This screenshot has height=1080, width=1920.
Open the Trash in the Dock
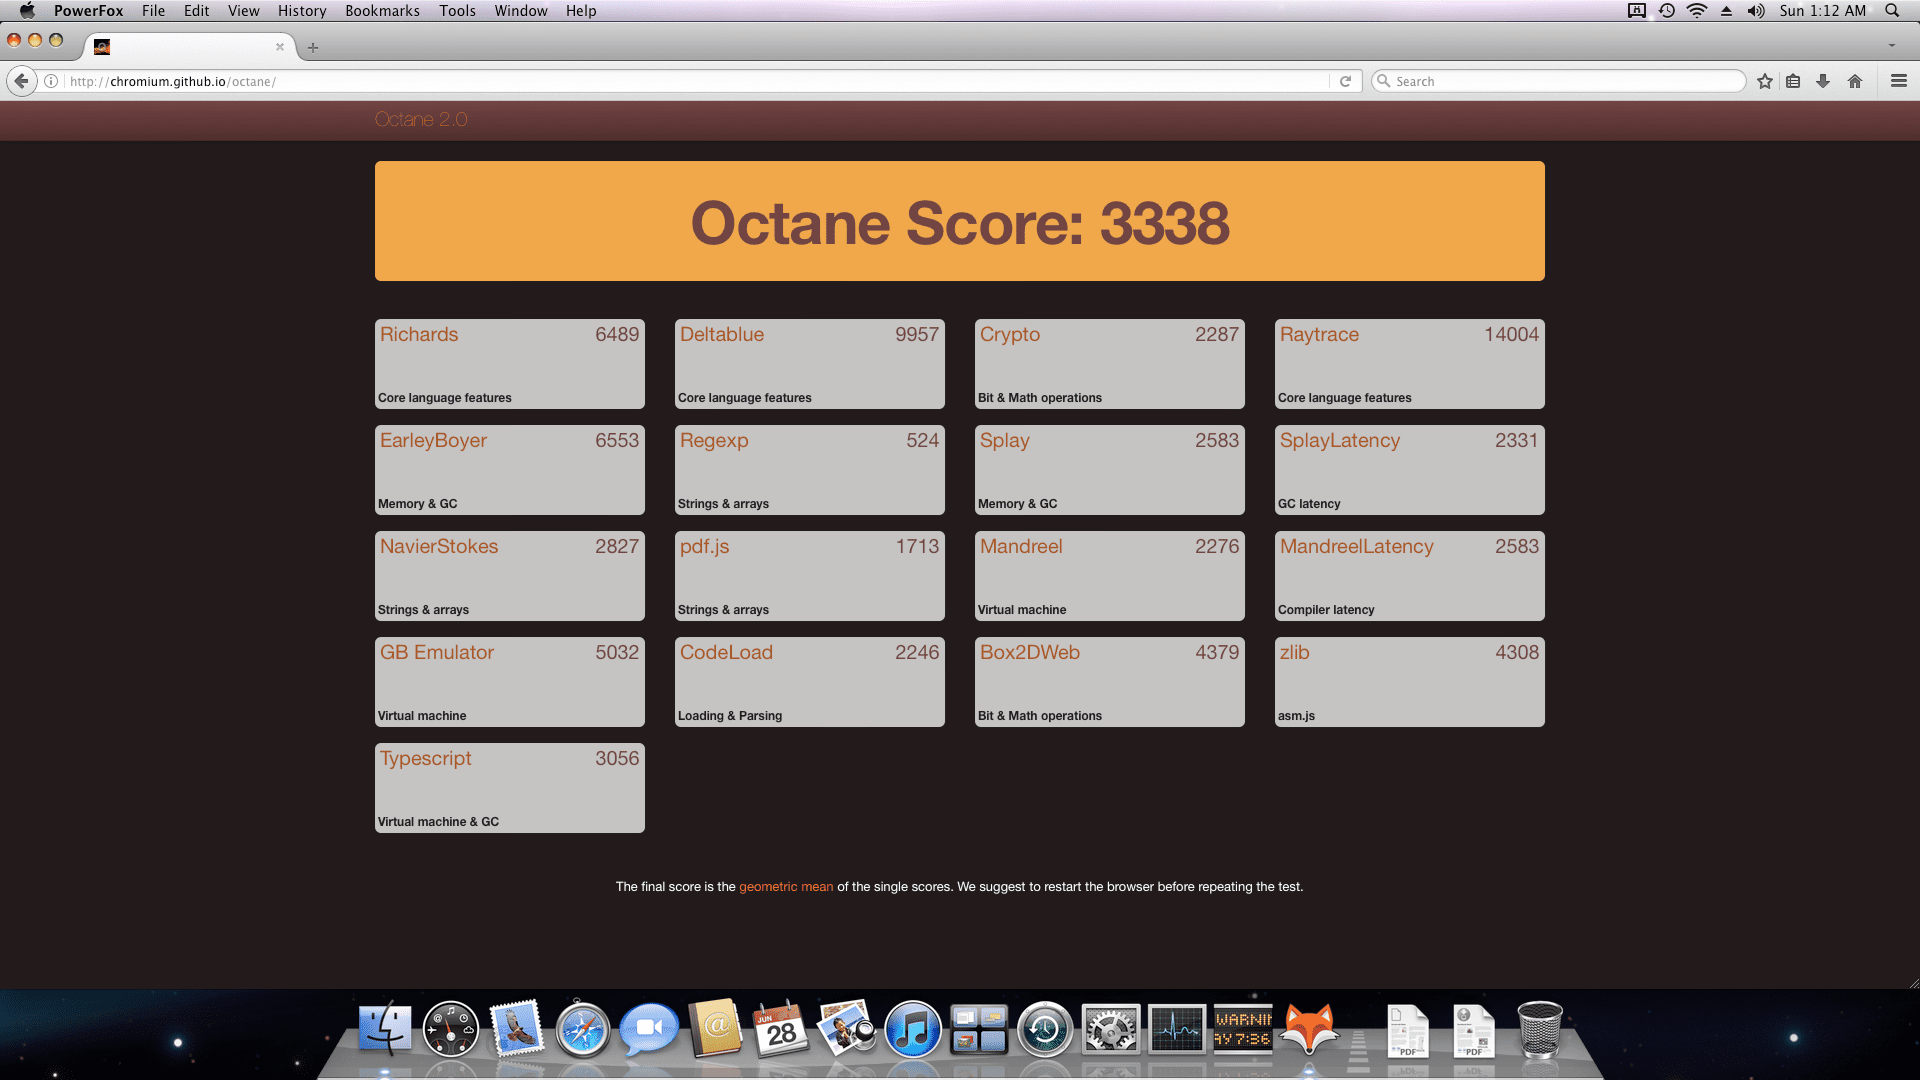pyautogui.click(x=1540, y=1029)
